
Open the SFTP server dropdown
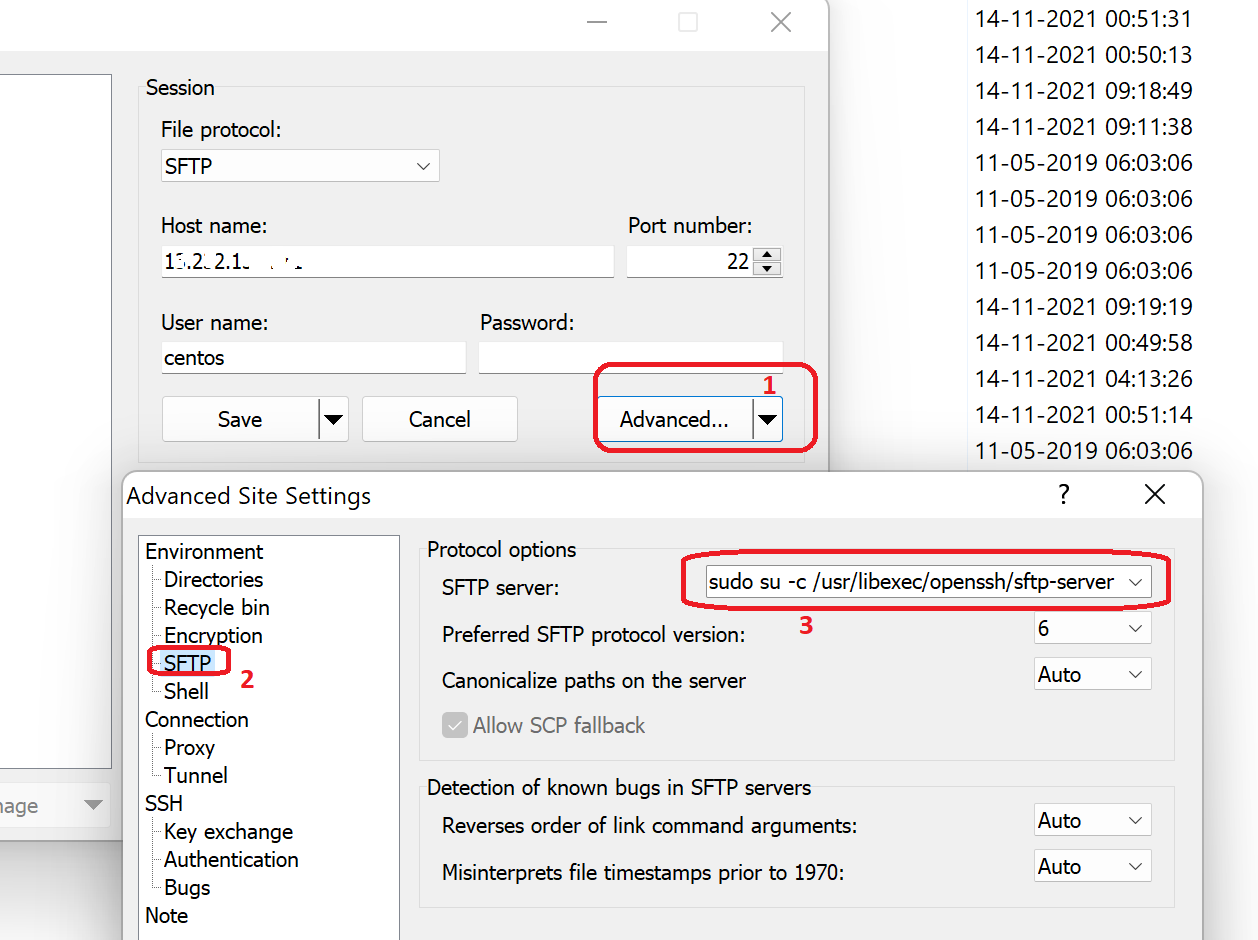point(1136,581)
